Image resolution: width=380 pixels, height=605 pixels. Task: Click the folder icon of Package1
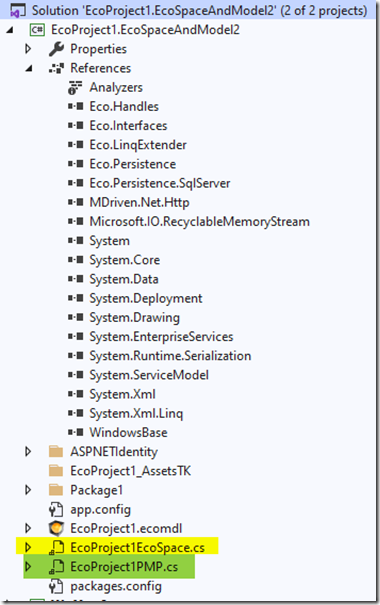click(56, 490)
